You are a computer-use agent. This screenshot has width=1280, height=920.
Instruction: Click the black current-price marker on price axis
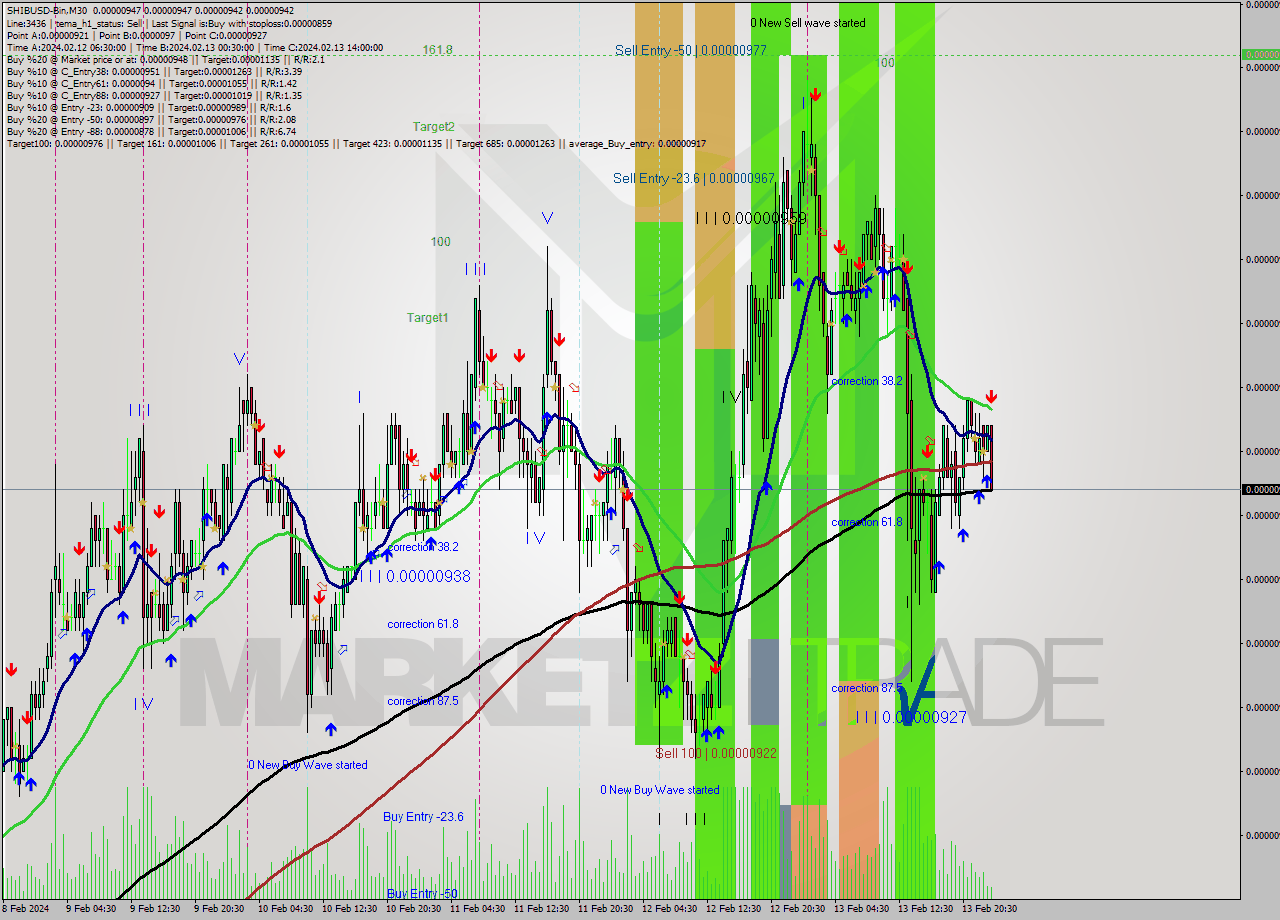1260,489
